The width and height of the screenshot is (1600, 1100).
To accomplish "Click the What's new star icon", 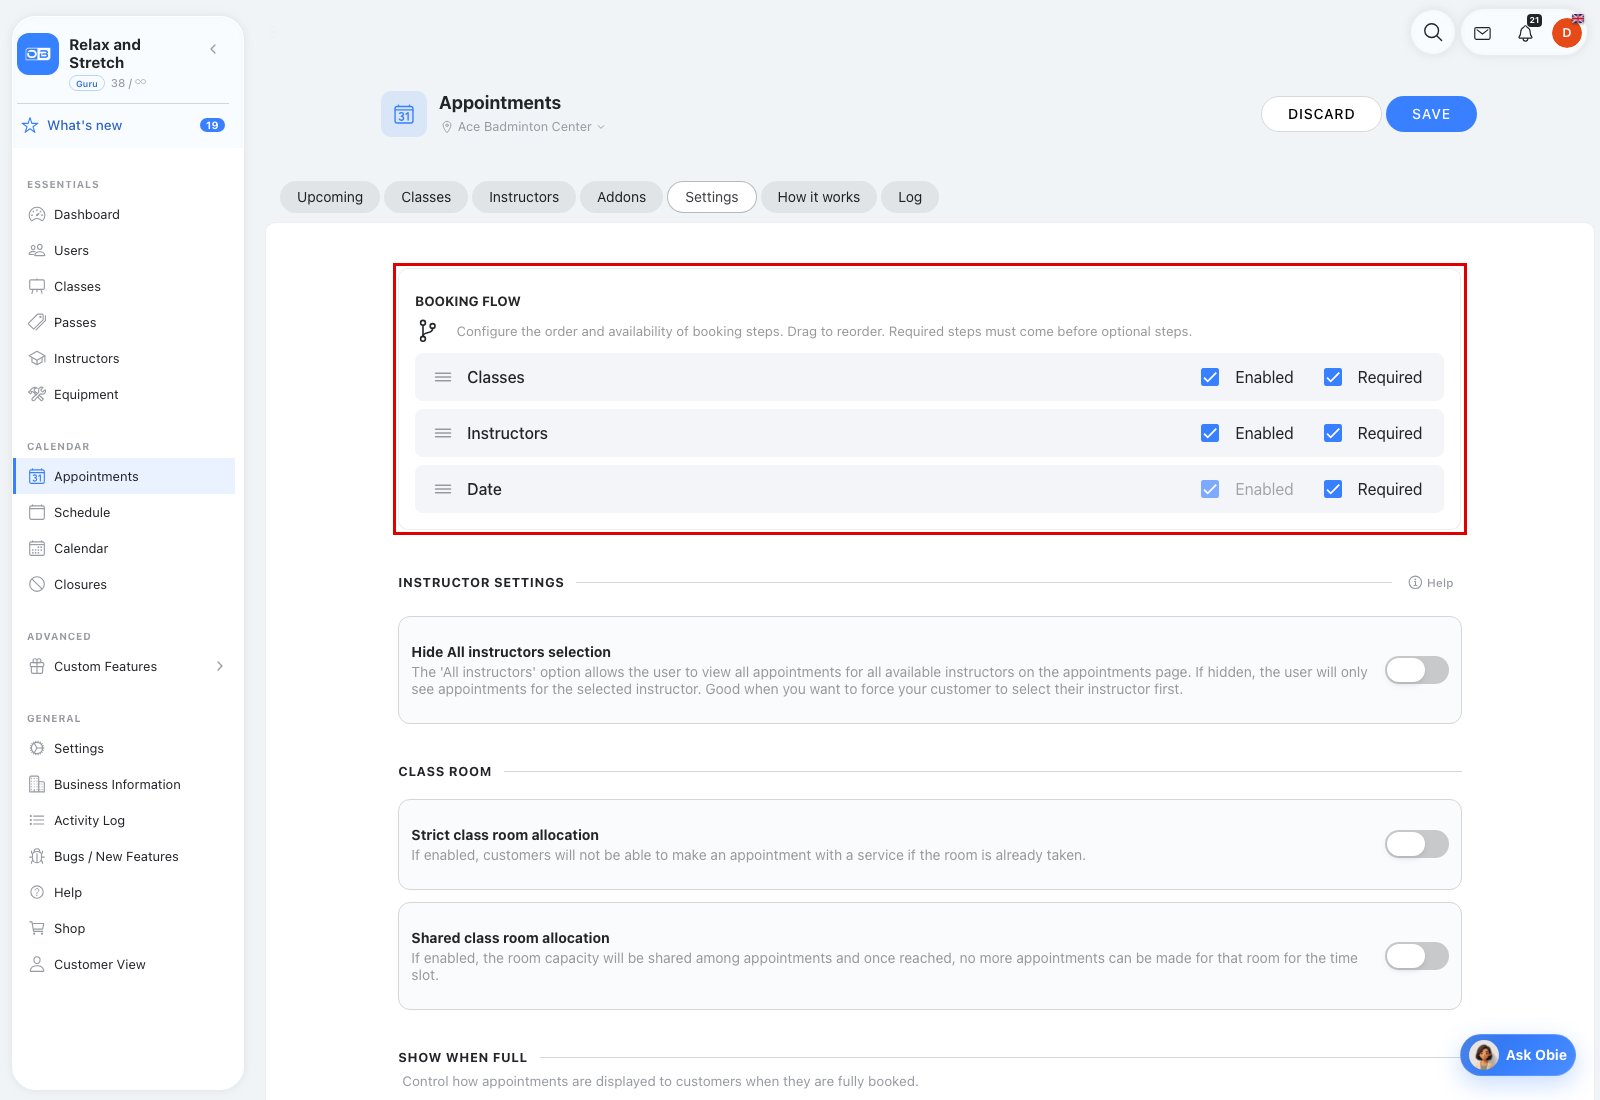I will click(30, 125).
